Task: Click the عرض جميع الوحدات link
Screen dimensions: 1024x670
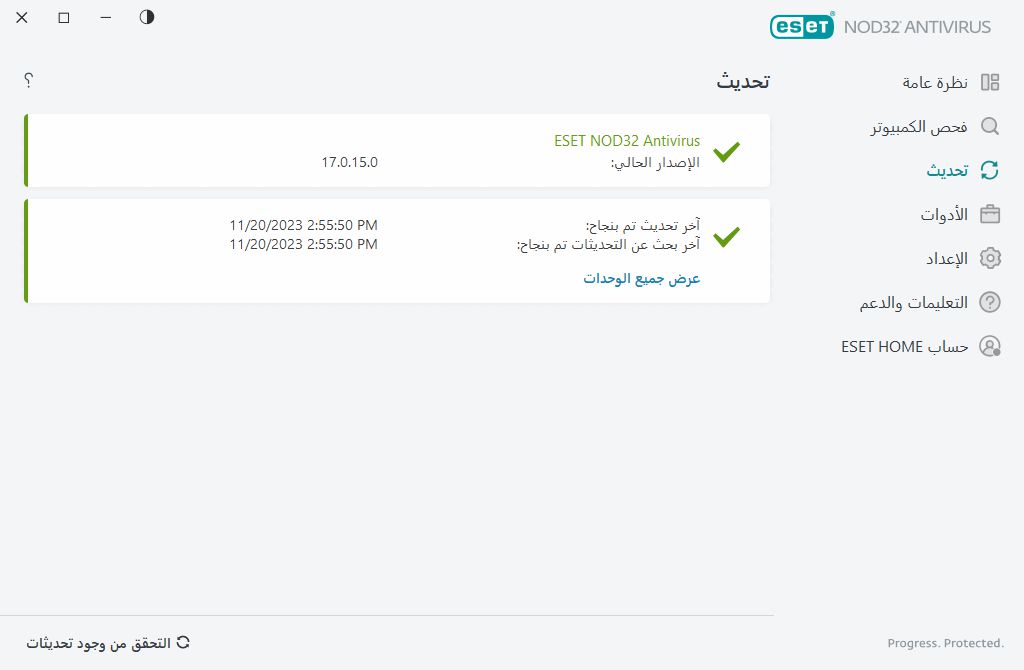Action: coord(642,278)
